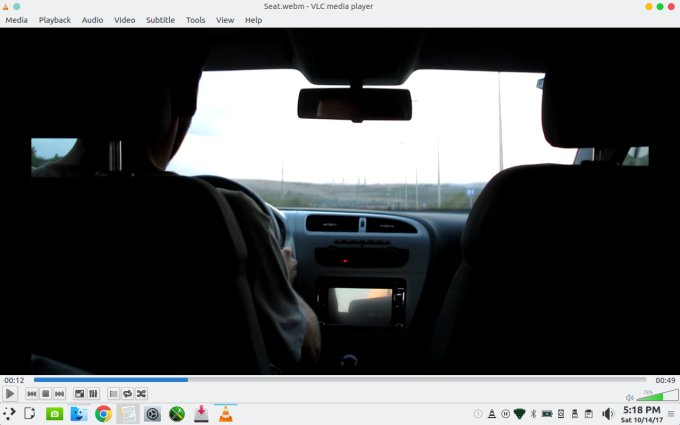The width and height of the screenshot is (680, 425).
Task: Open the application launcher in the taskbar
Action: (x=9, y=414)
